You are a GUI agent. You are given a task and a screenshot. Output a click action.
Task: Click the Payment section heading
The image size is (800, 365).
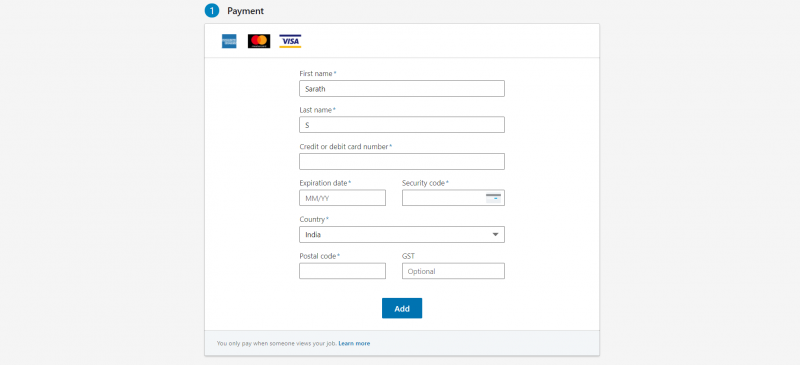point(245,11)
